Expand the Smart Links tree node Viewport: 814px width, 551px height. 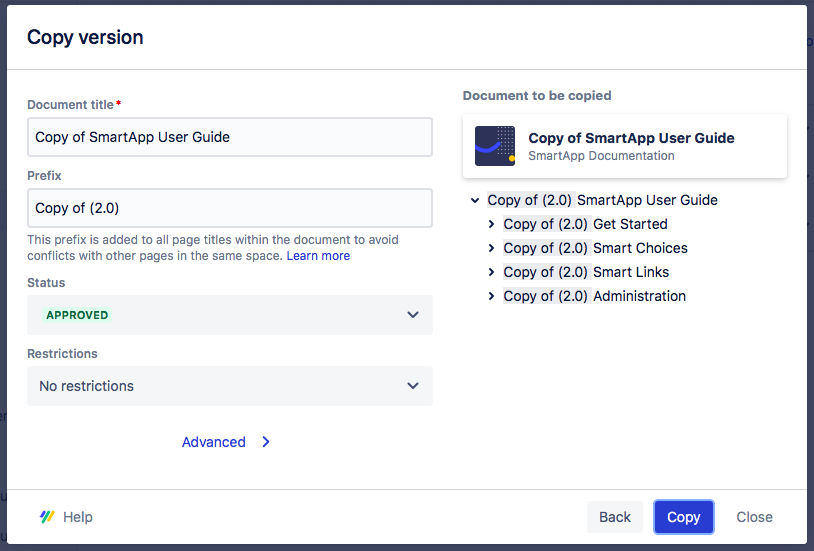pyautogui.click(x=491, y=272)
